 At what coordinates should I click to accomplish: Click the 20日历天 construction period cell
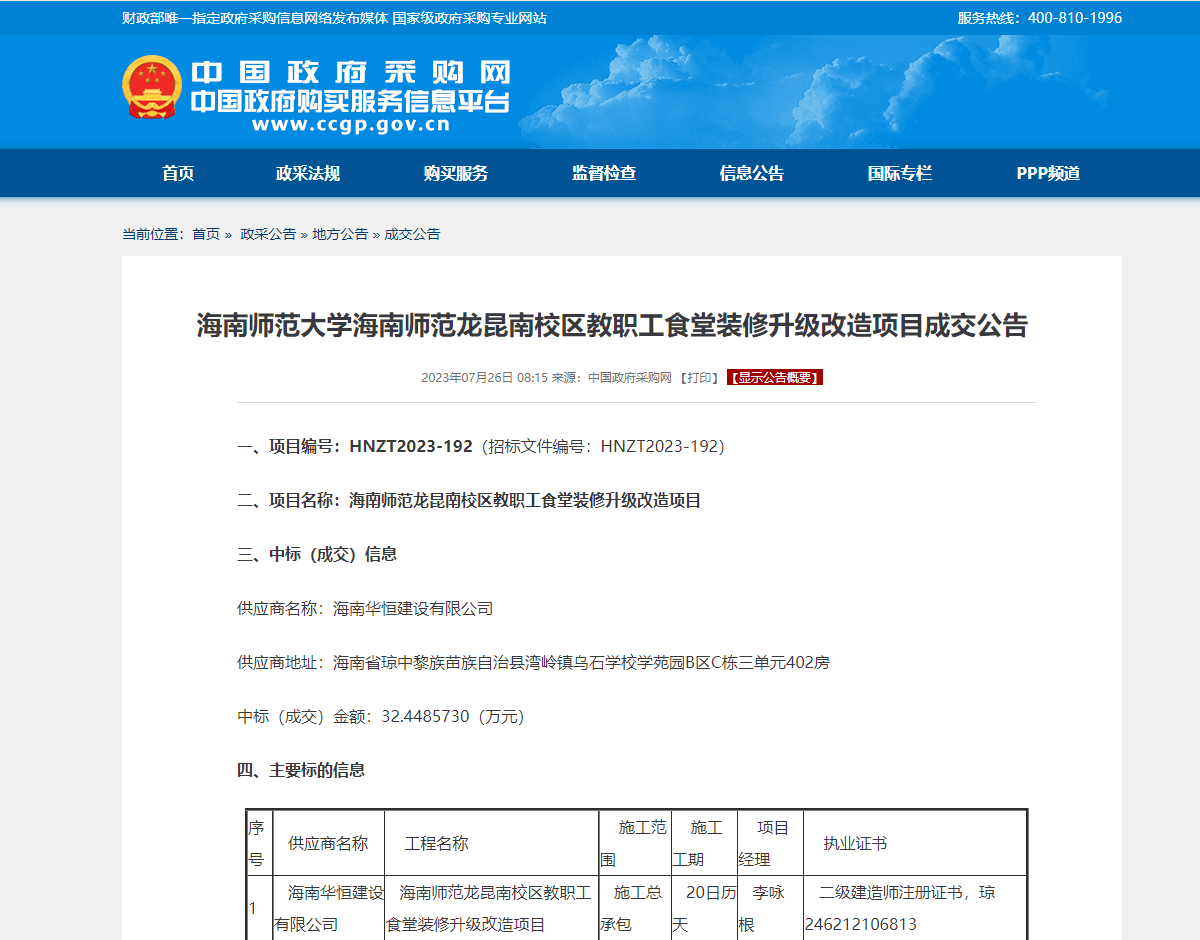[704, 908]
